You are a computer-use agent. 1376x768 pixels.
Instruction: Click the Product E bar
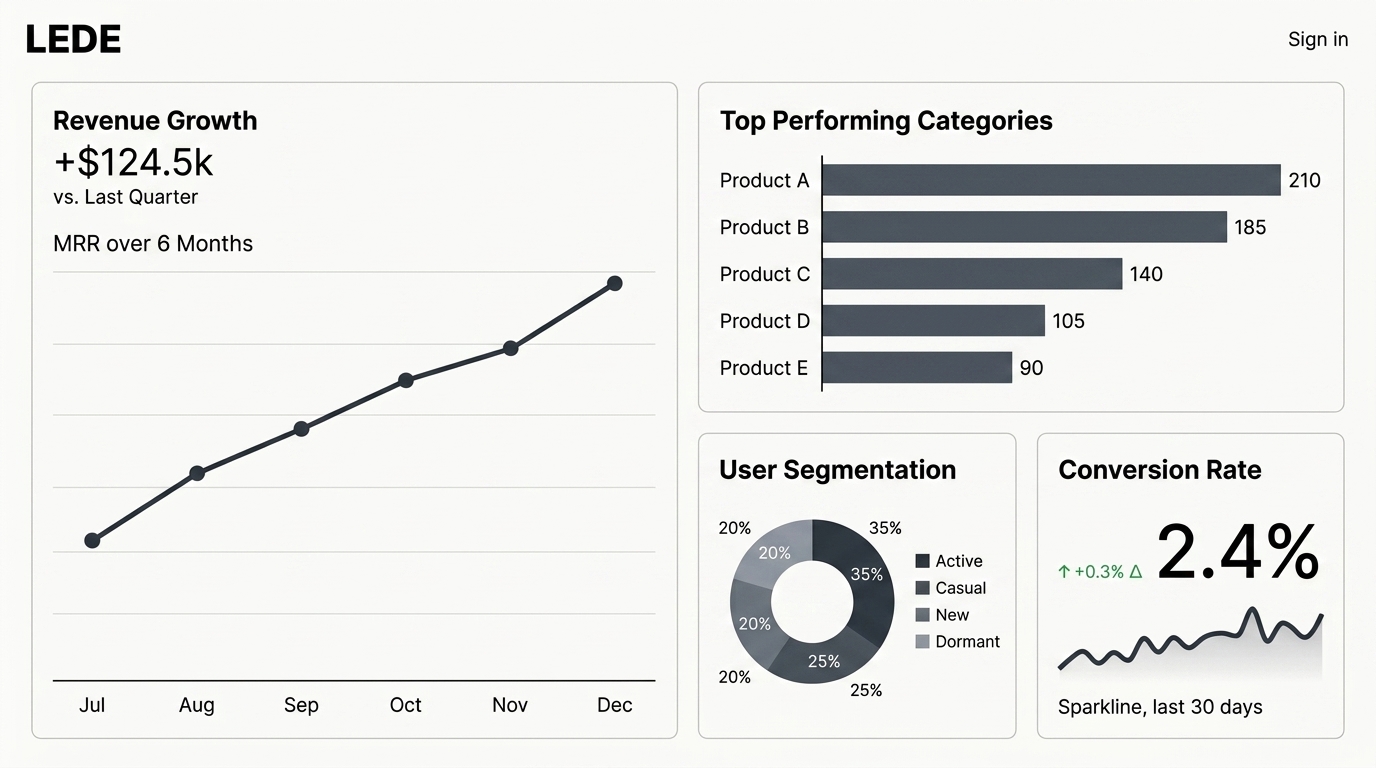point(917,368)
